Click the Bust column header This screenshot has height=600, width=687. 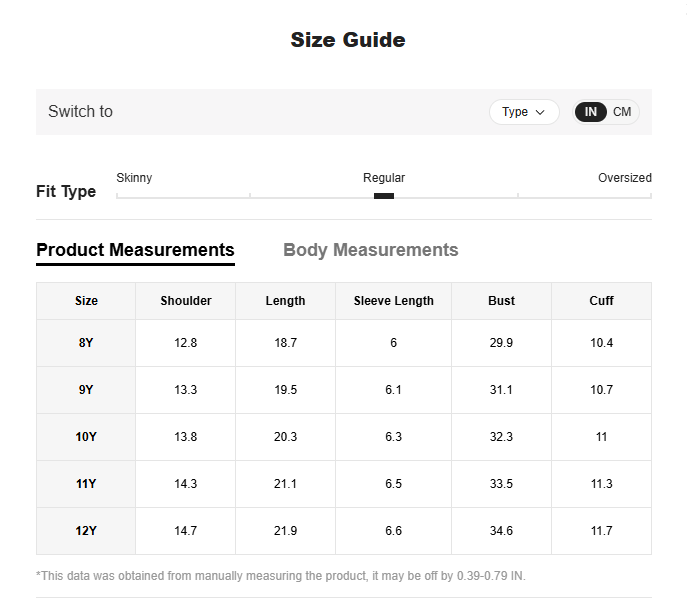501,301
